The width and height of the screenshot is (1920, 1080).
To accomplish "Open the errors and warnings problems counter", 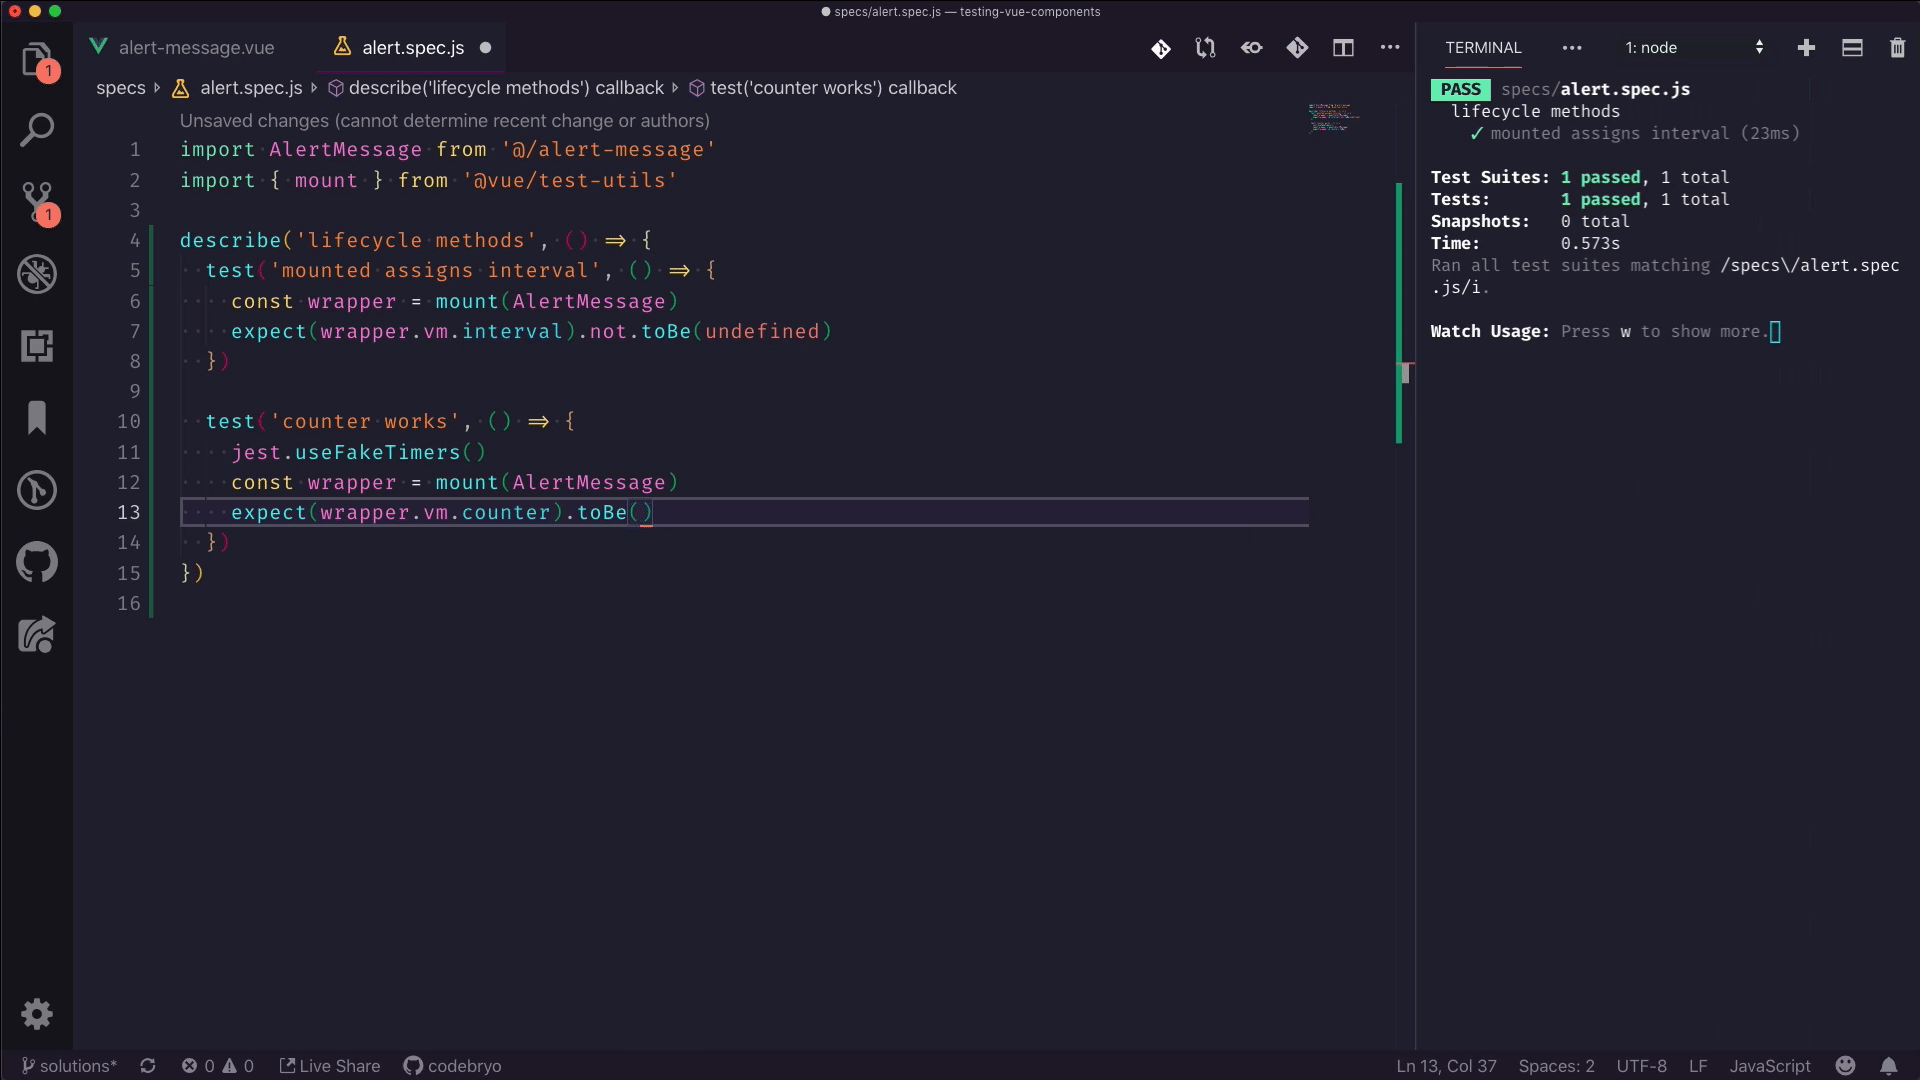I will (x=218, y=1066).
